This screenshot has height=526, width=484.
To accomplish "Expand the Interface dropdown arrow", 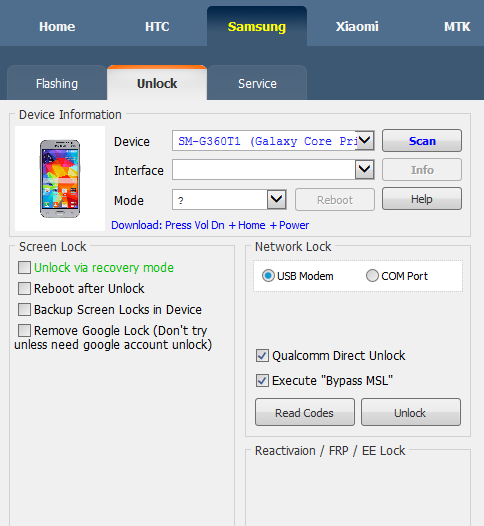I will [x=365, y=169].
